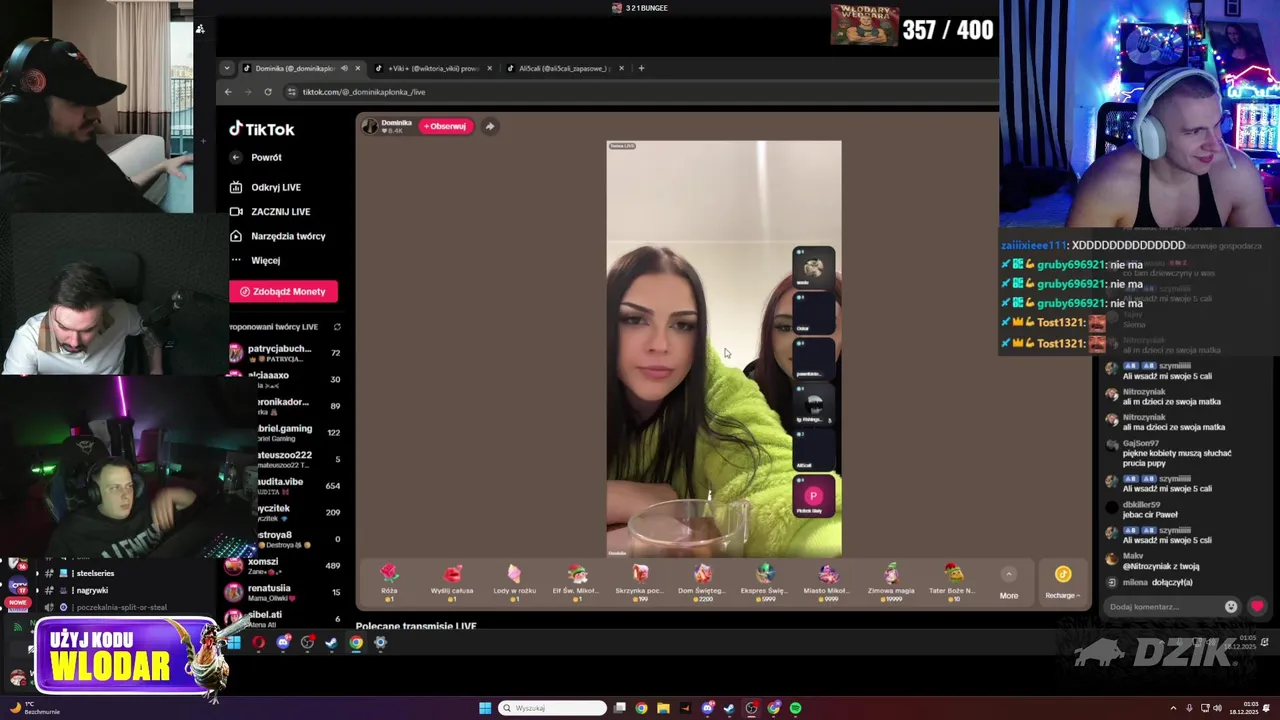Select ZACZNIJ LIVE in the sidebar

[x=270, y=212]
